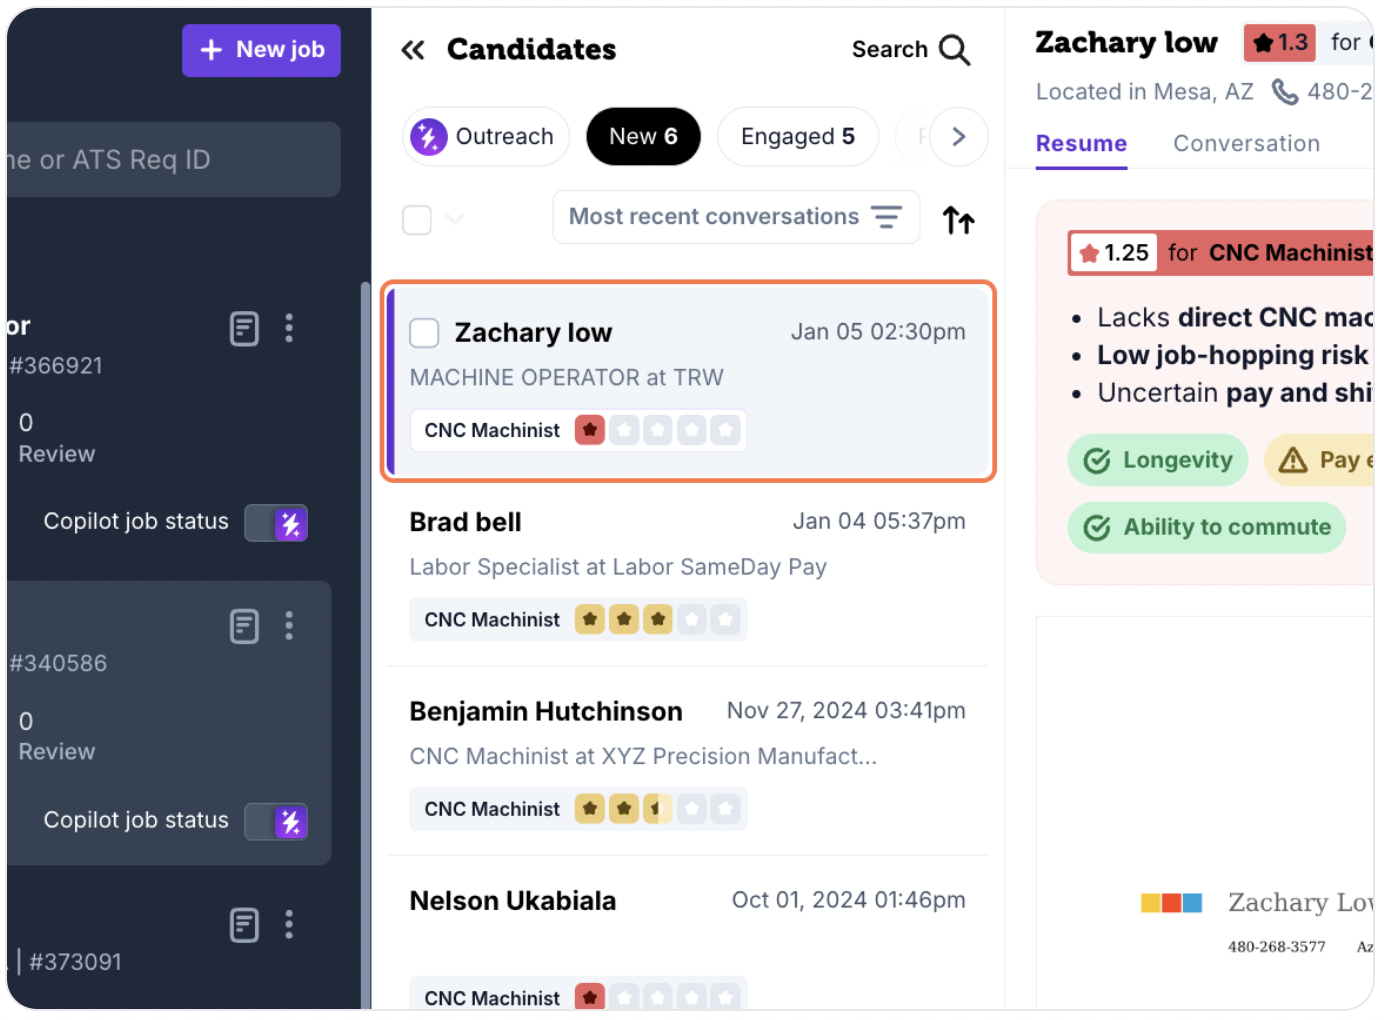
Task: Expand select-all checkbox dropdown arrow
Action: 455,219
